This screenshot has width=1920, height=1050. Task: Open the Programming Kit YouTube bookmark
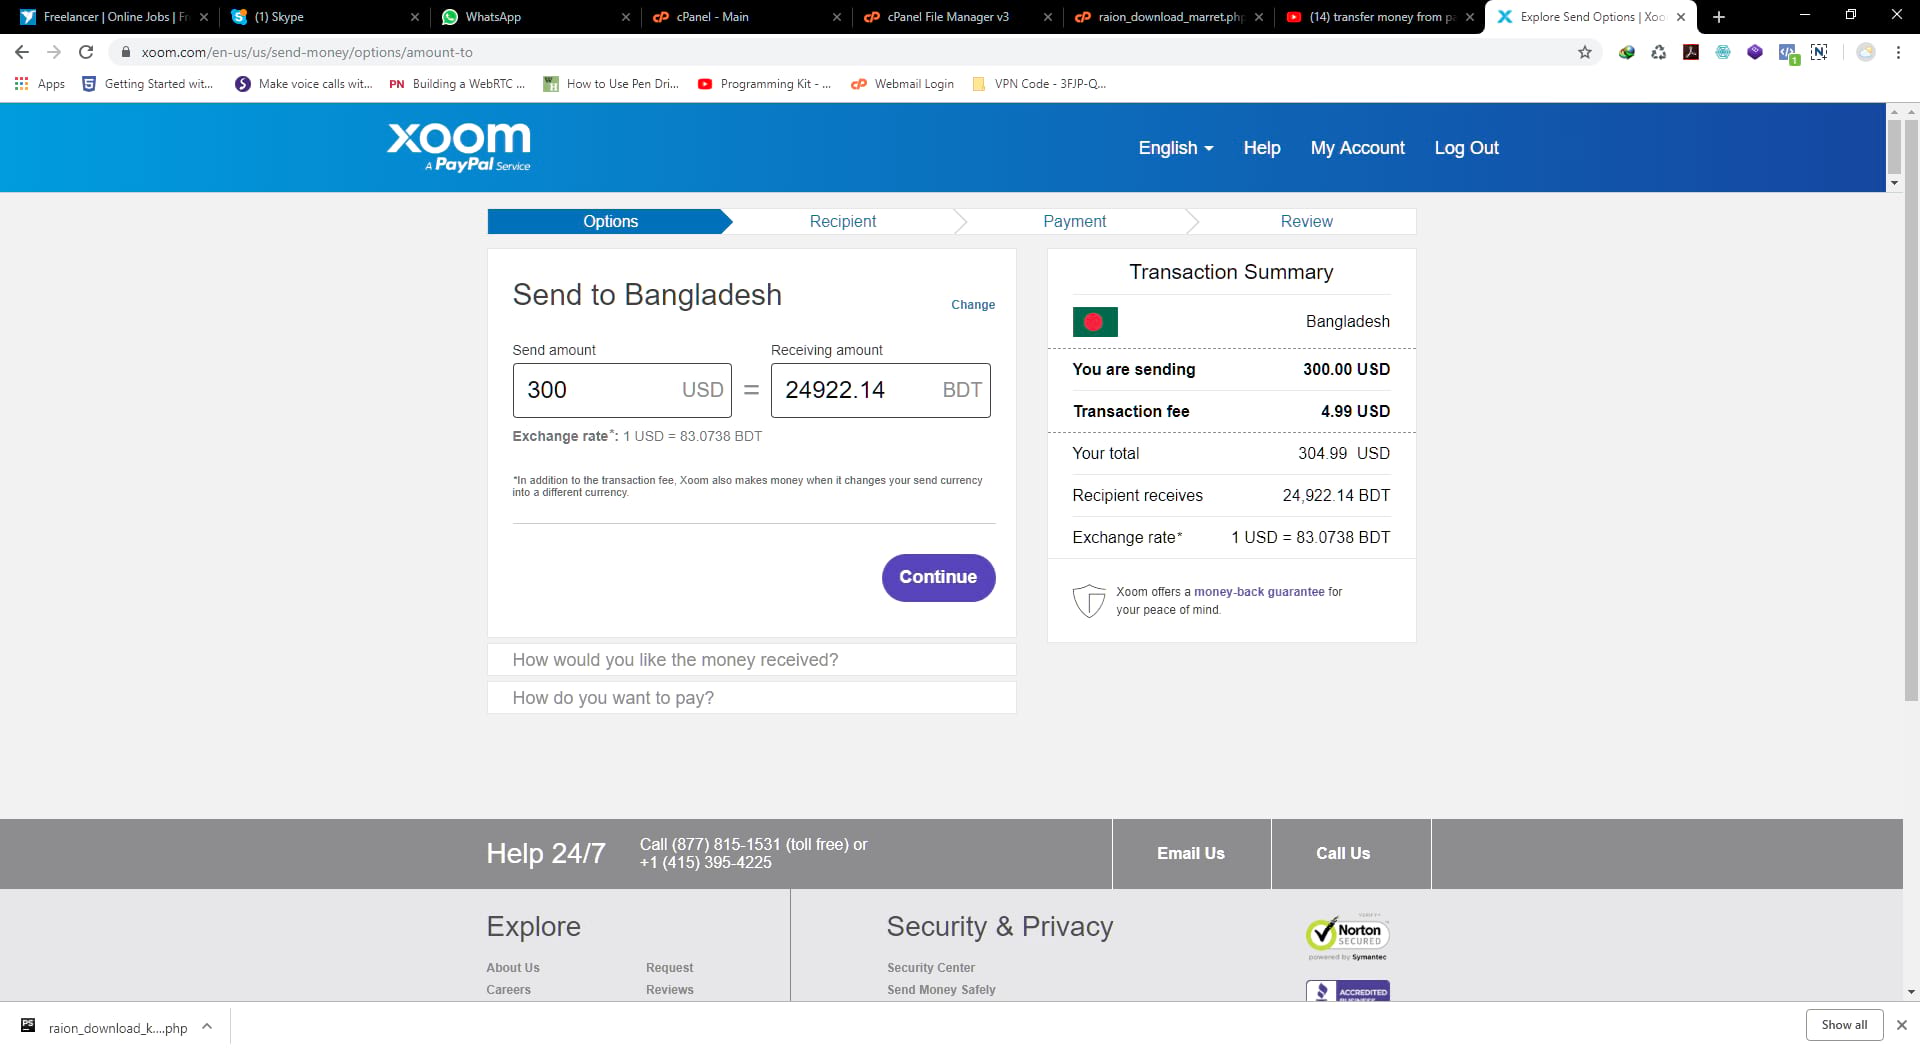tap(765, 84)
